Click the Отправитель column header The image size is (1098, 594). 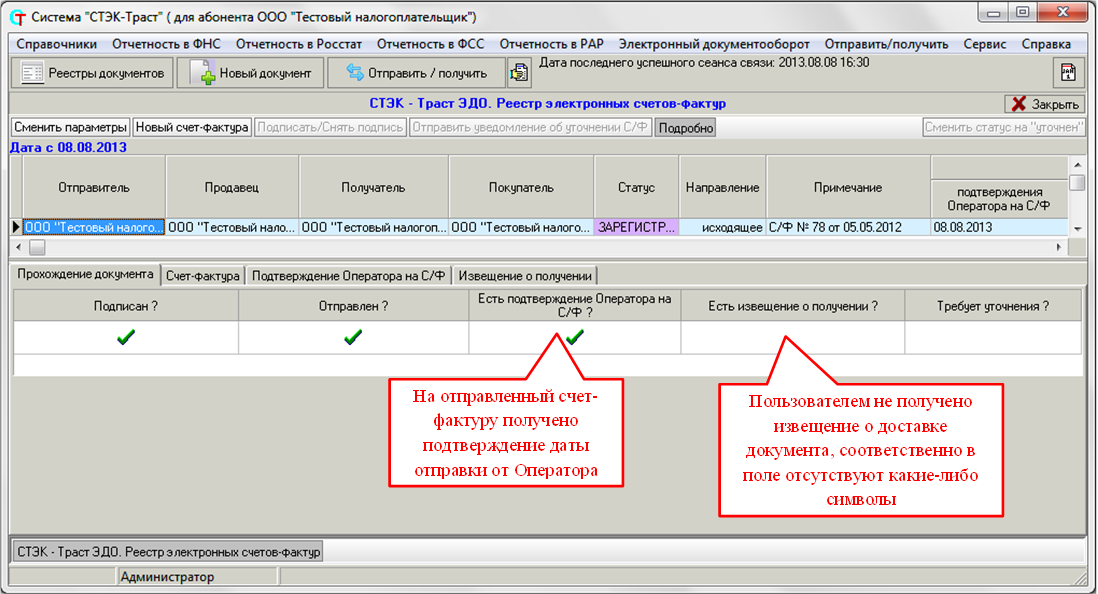click(94, 188)
